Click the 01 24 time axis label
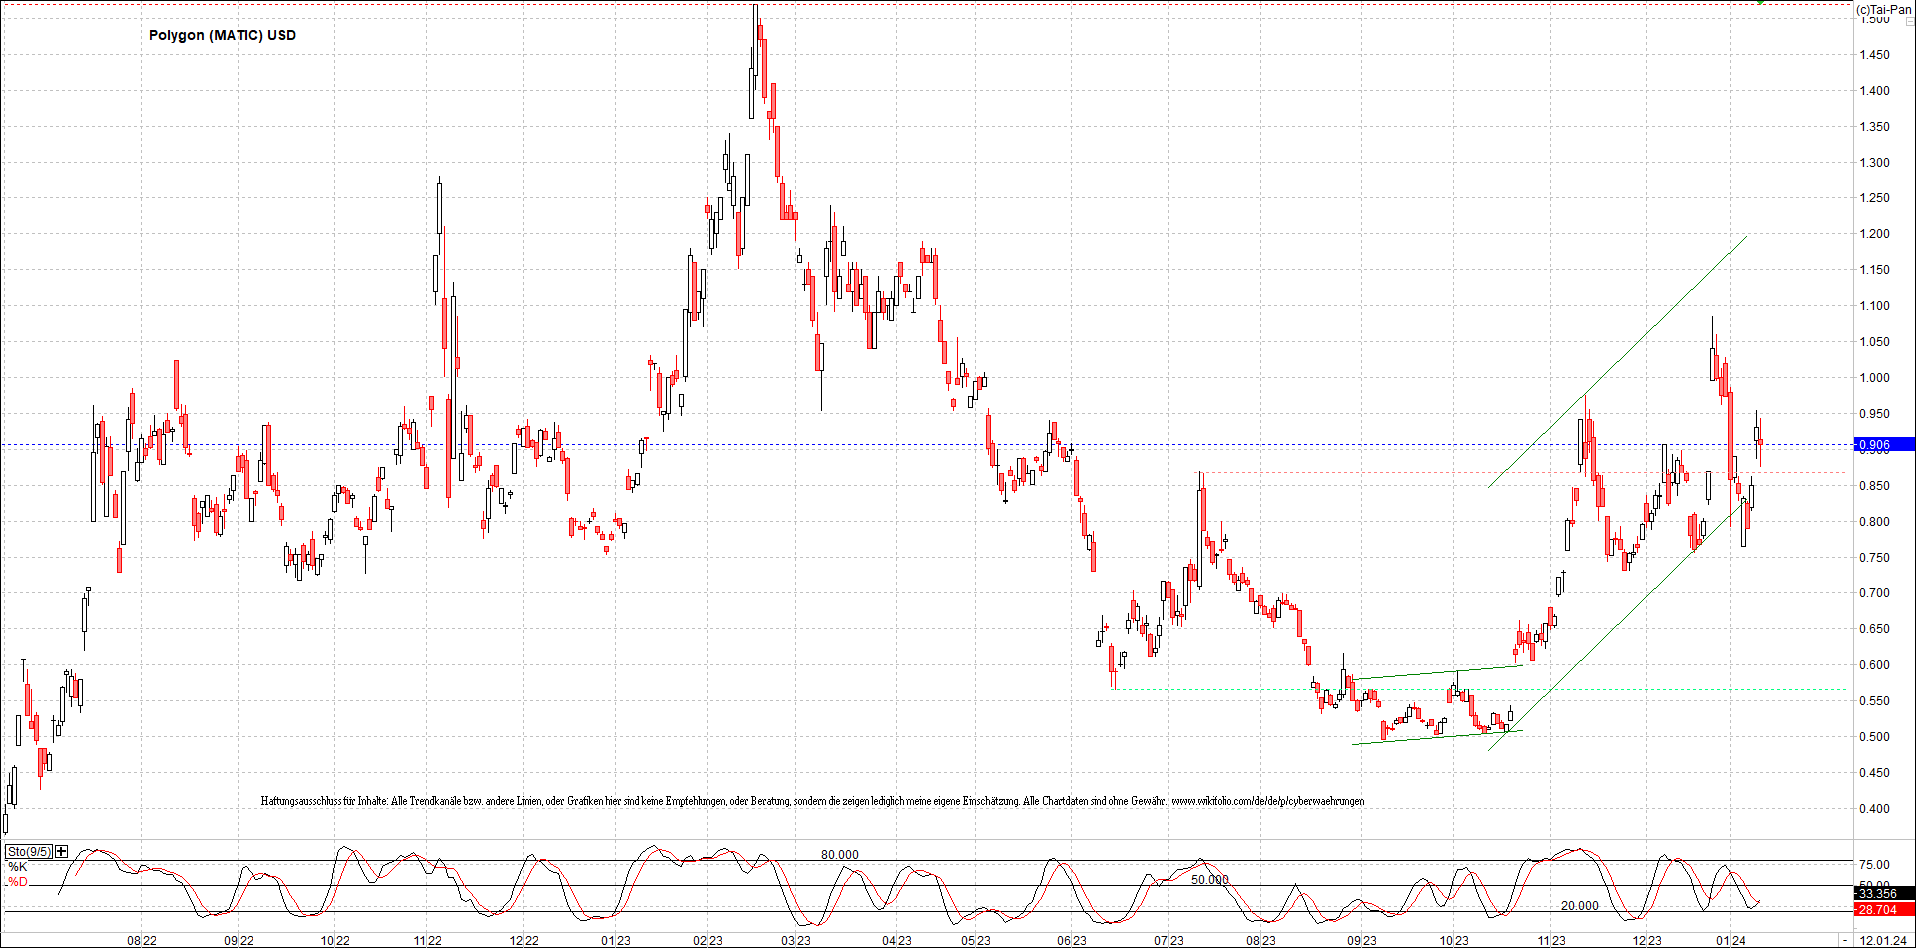This screenshot has height=948, width=1916. point(1731,940)
